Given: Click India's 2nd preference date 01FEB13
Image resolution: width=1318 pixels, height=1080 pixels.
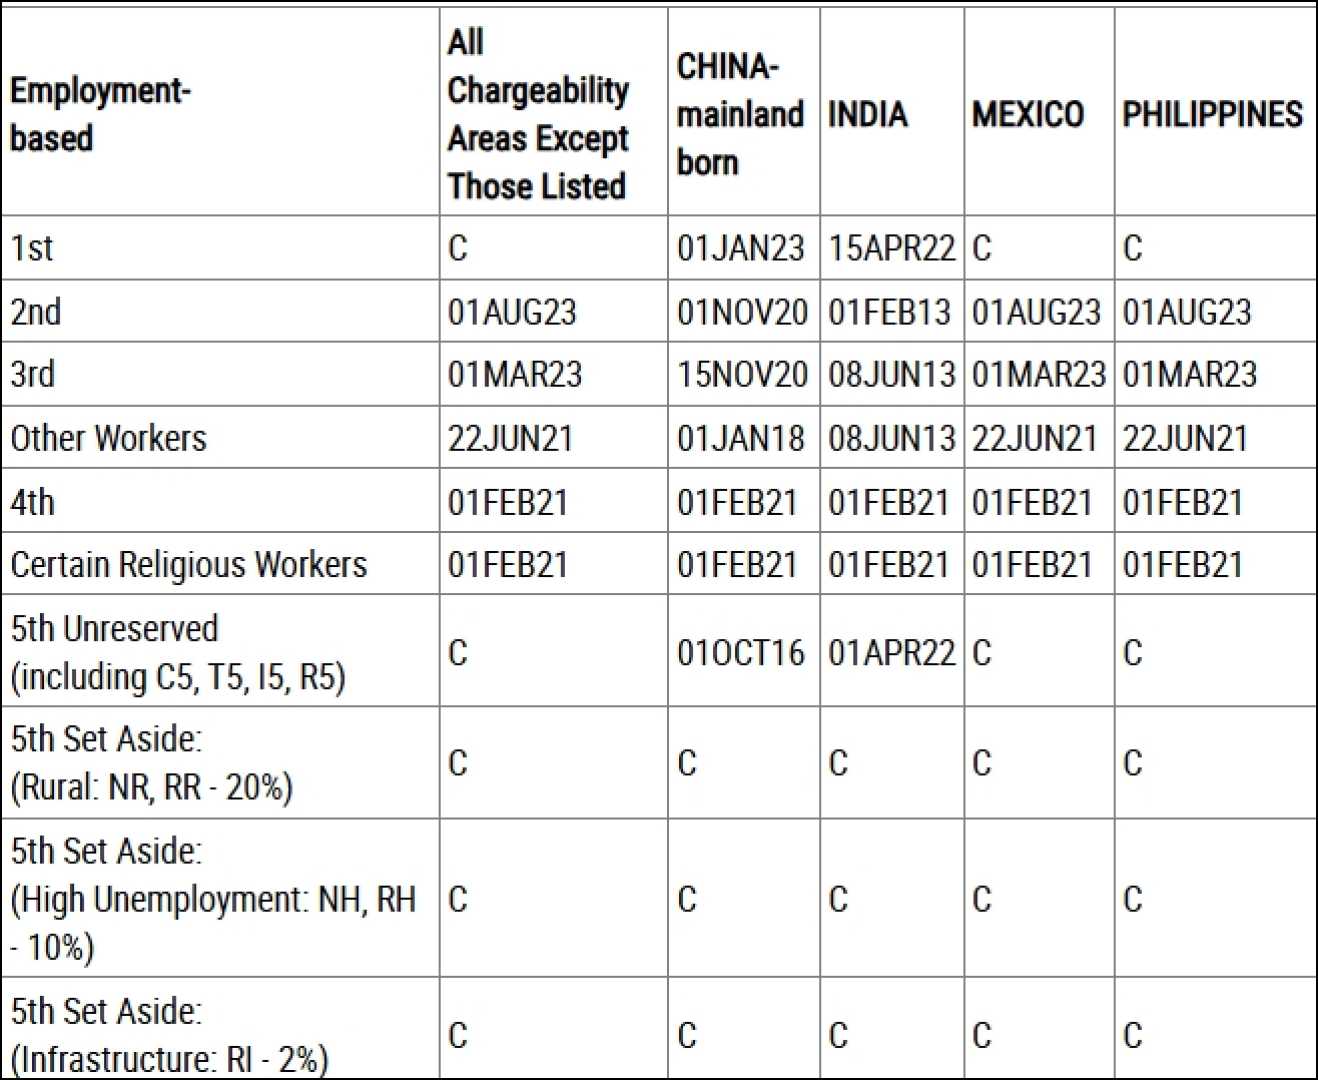Looking at the screenshot, I should [889, 312].
